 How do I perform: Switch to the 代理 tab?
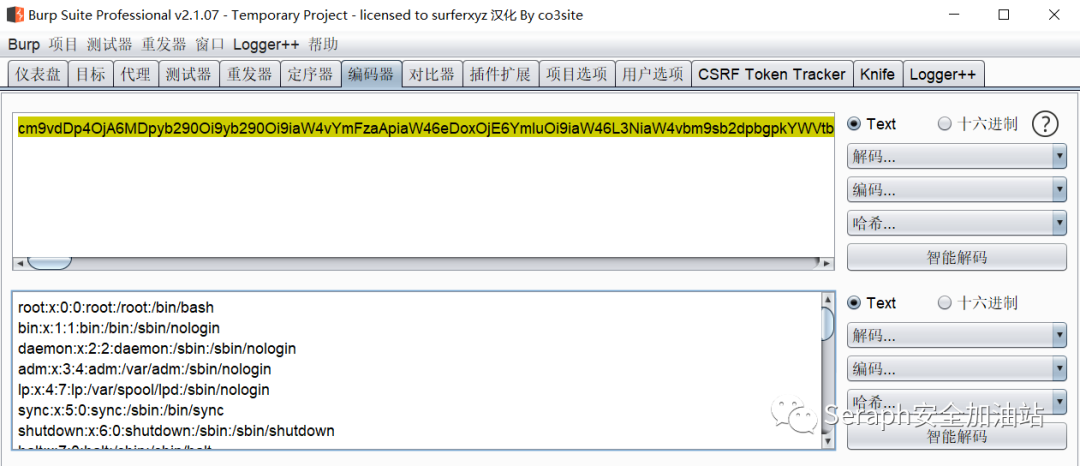pyautogui.click(x=136, y=74)
